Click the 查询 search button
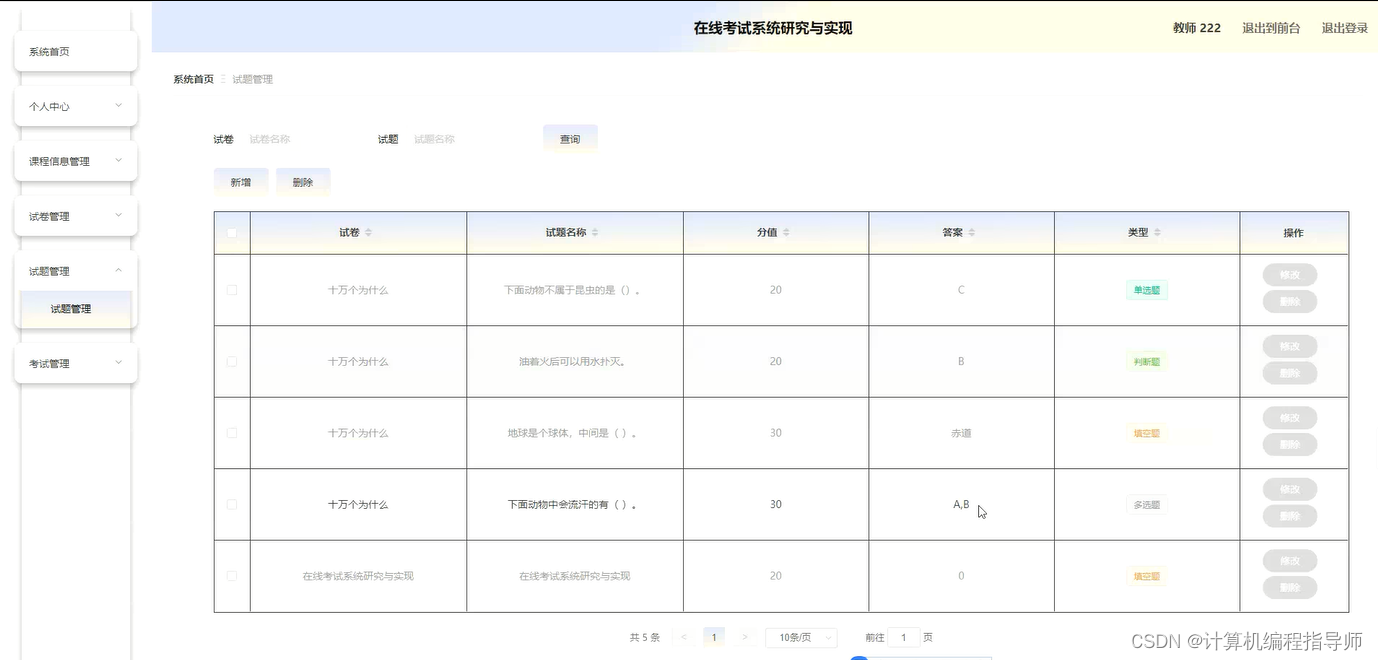The height and width of the screenshot is (660, 1378). 570,139
